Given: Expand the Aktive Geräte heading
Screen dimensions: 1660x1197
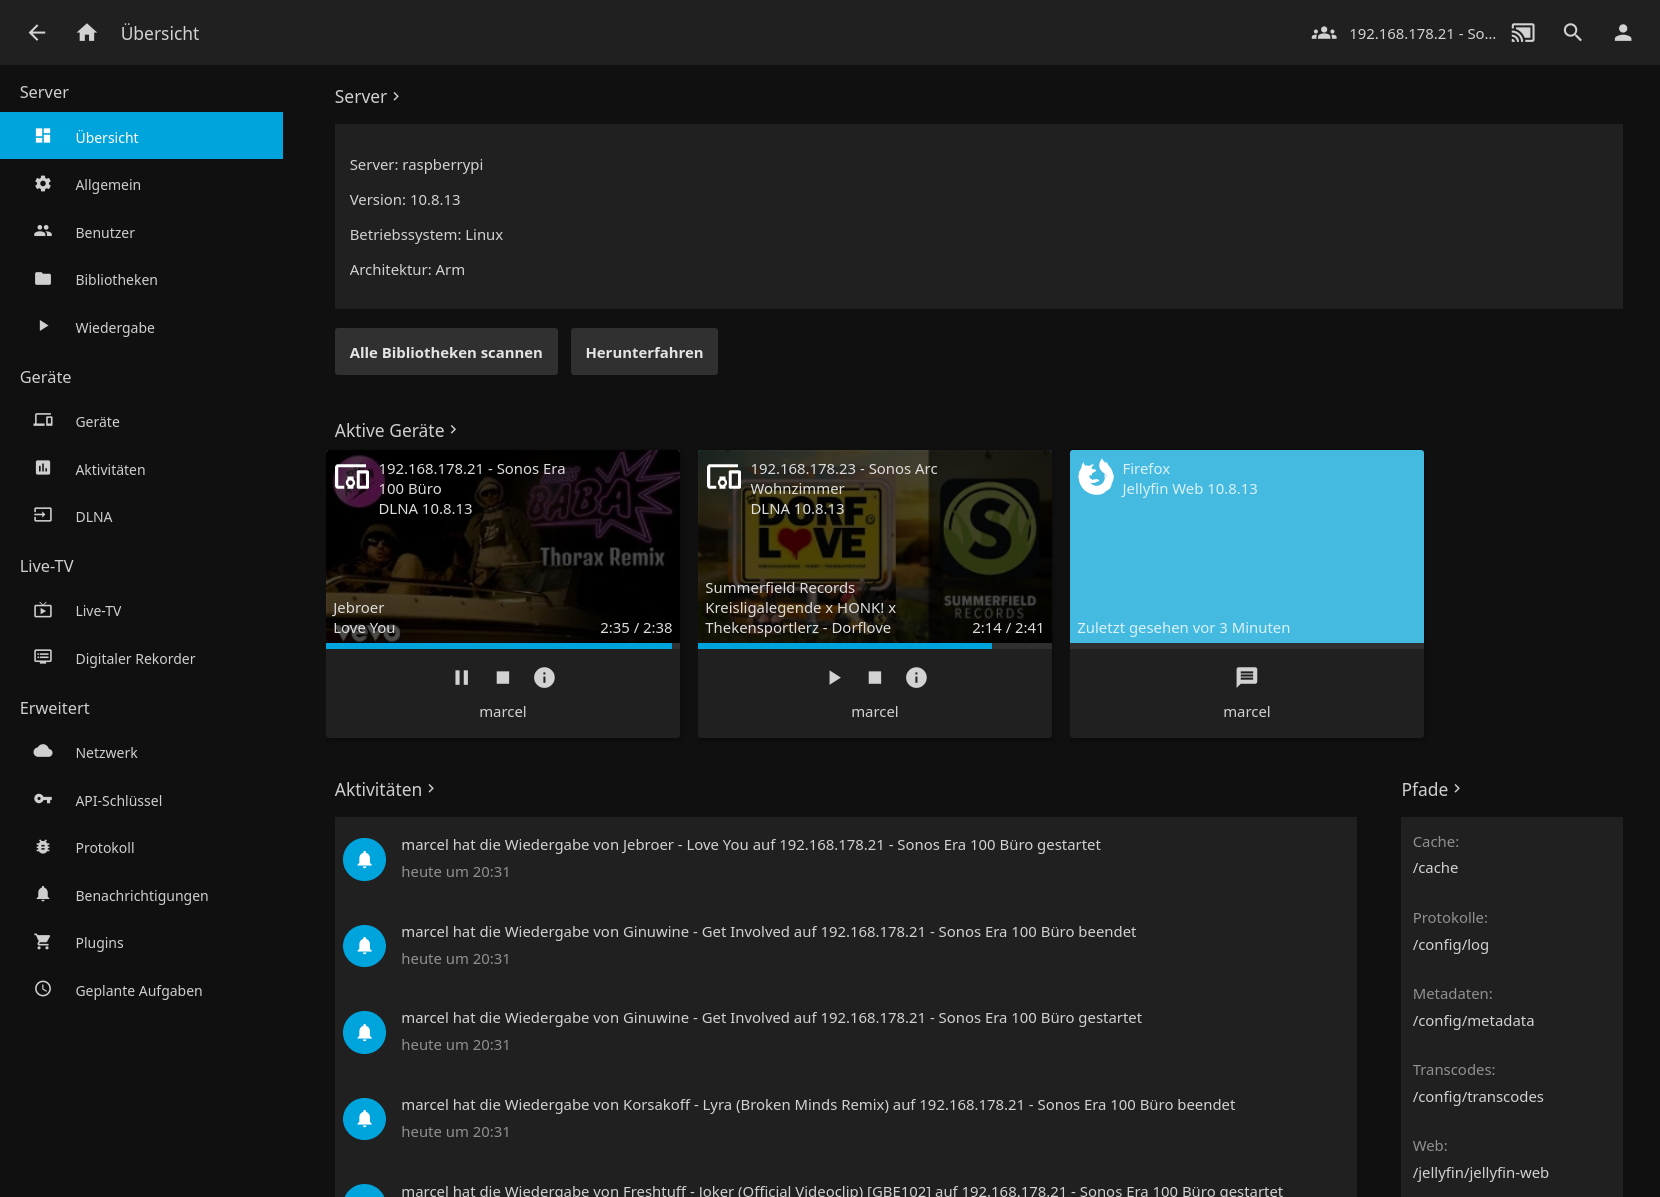Looking at the screenshot, I should 396,430.
